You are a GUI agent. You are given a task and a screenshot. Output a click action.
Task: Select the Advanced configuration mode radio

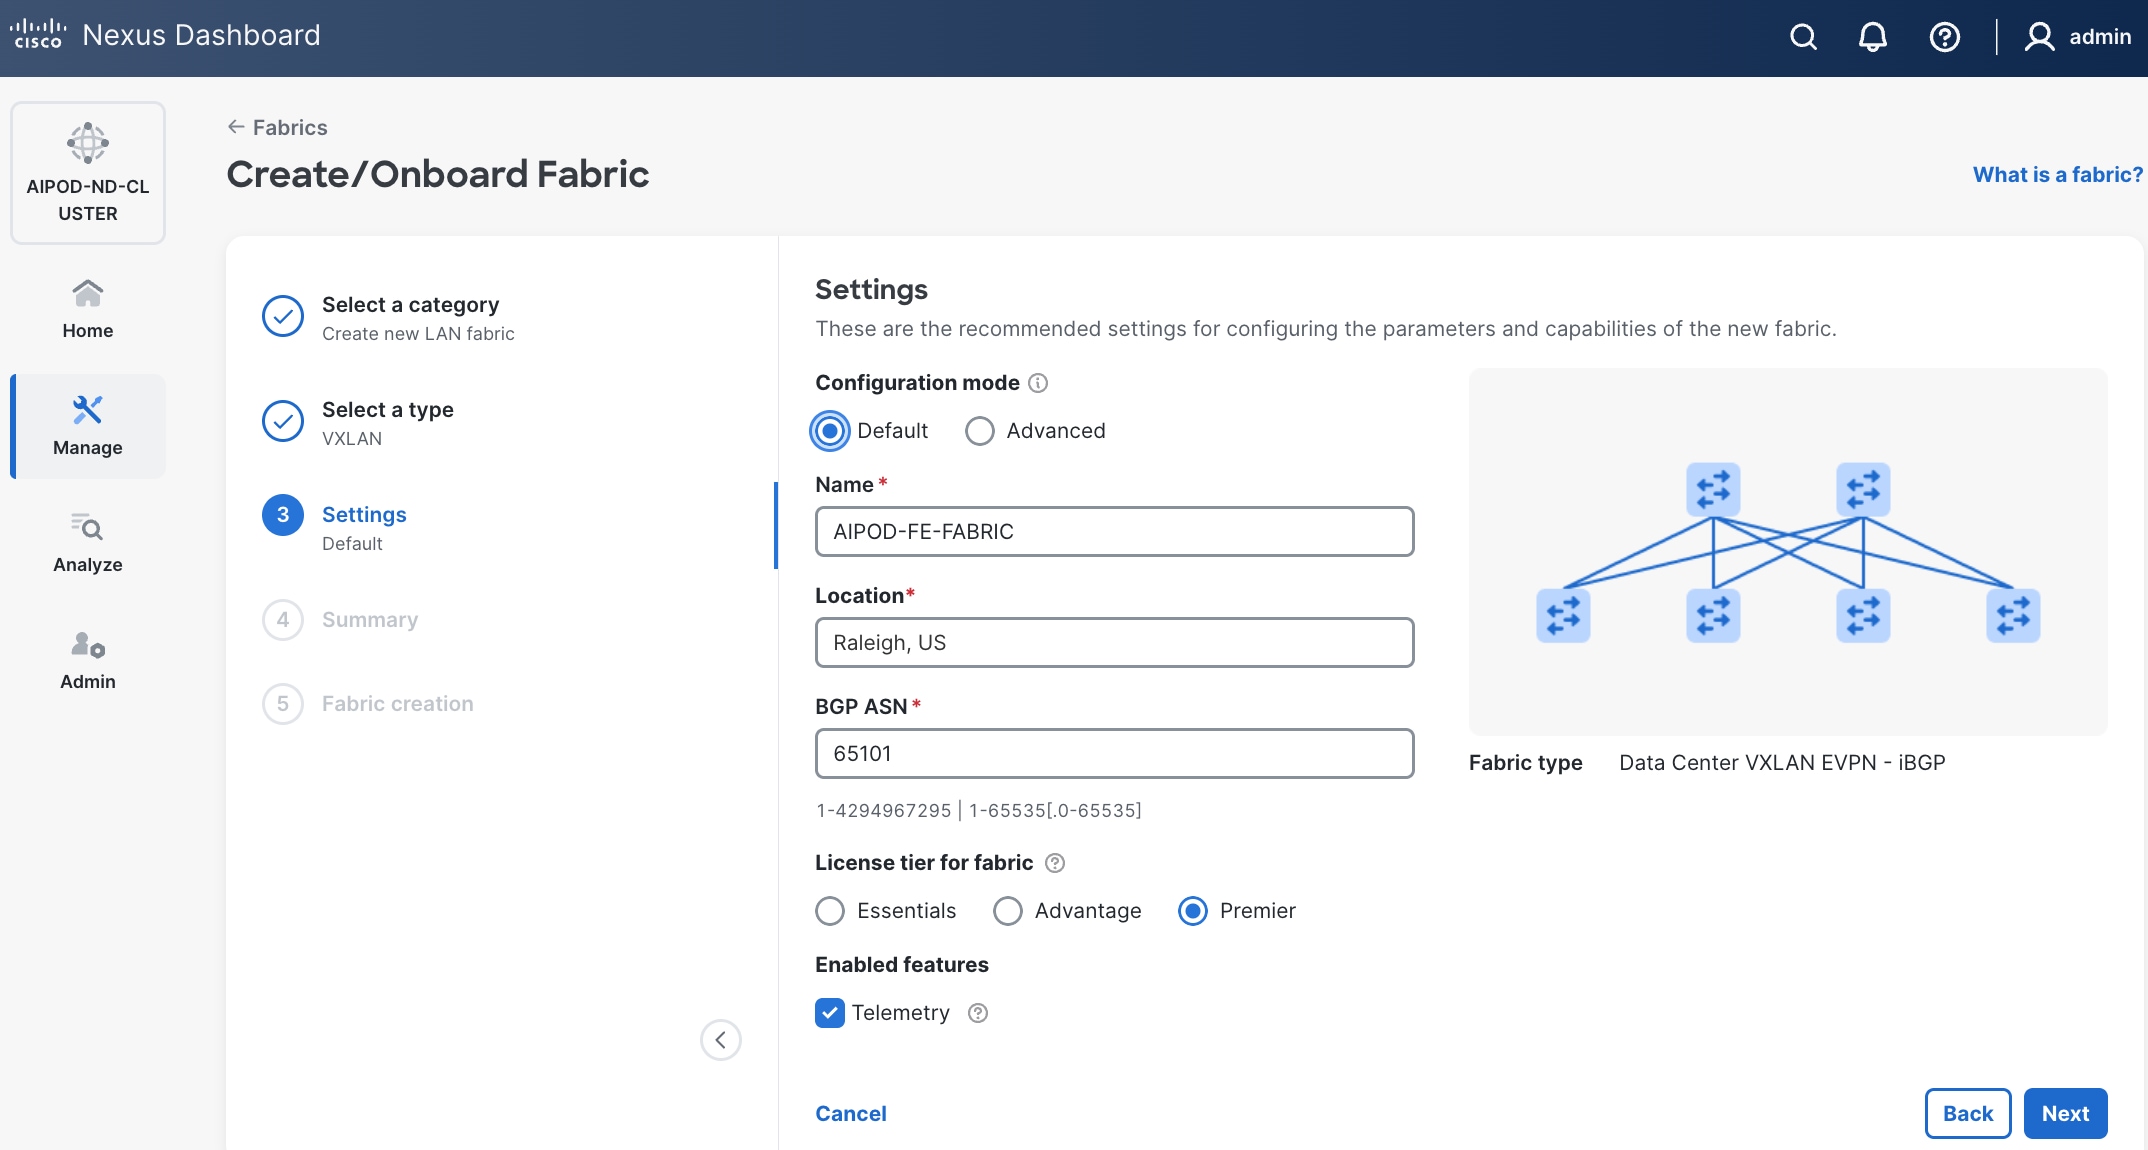(980, 431)
